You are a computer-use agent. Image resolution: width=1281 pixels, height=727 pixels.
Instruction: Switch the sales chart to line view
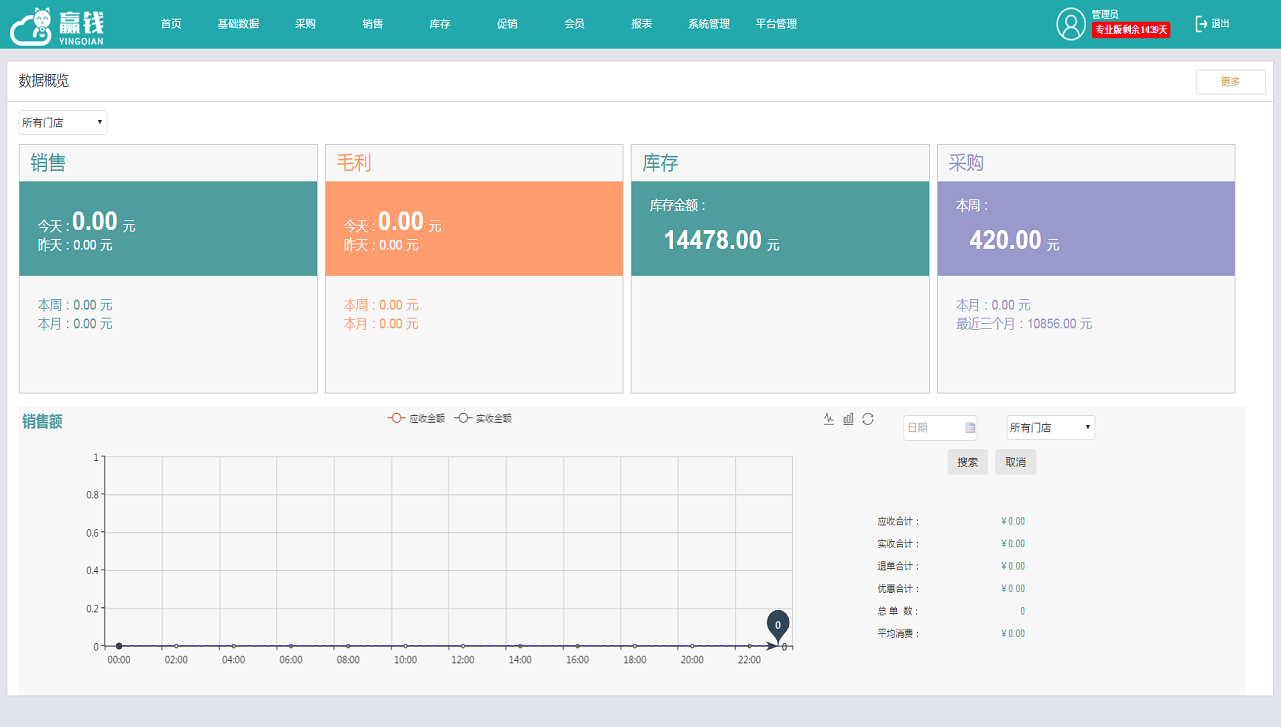pyautogui.click(x=829, y=419)
